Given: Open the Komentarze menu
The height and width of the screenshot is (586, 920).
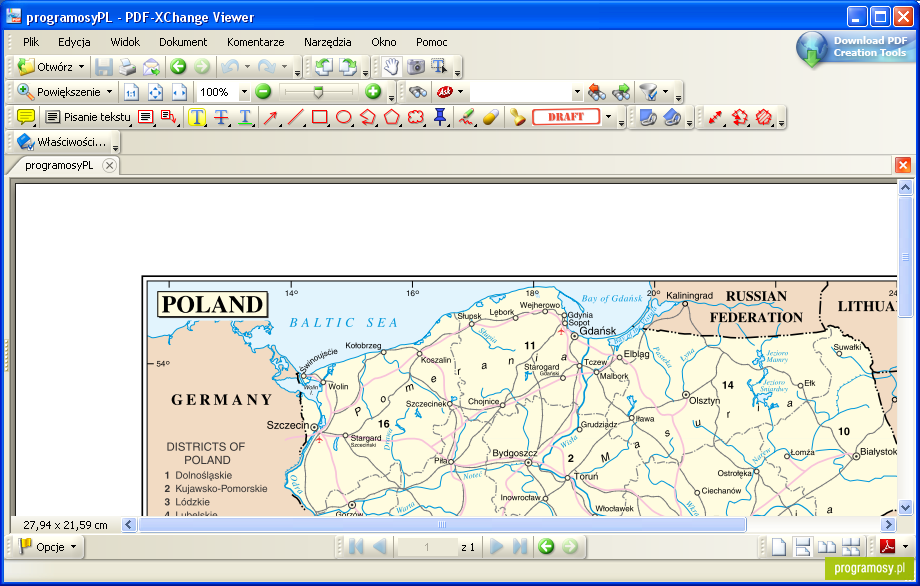Looking at the screenshot, I should point(256,42).
